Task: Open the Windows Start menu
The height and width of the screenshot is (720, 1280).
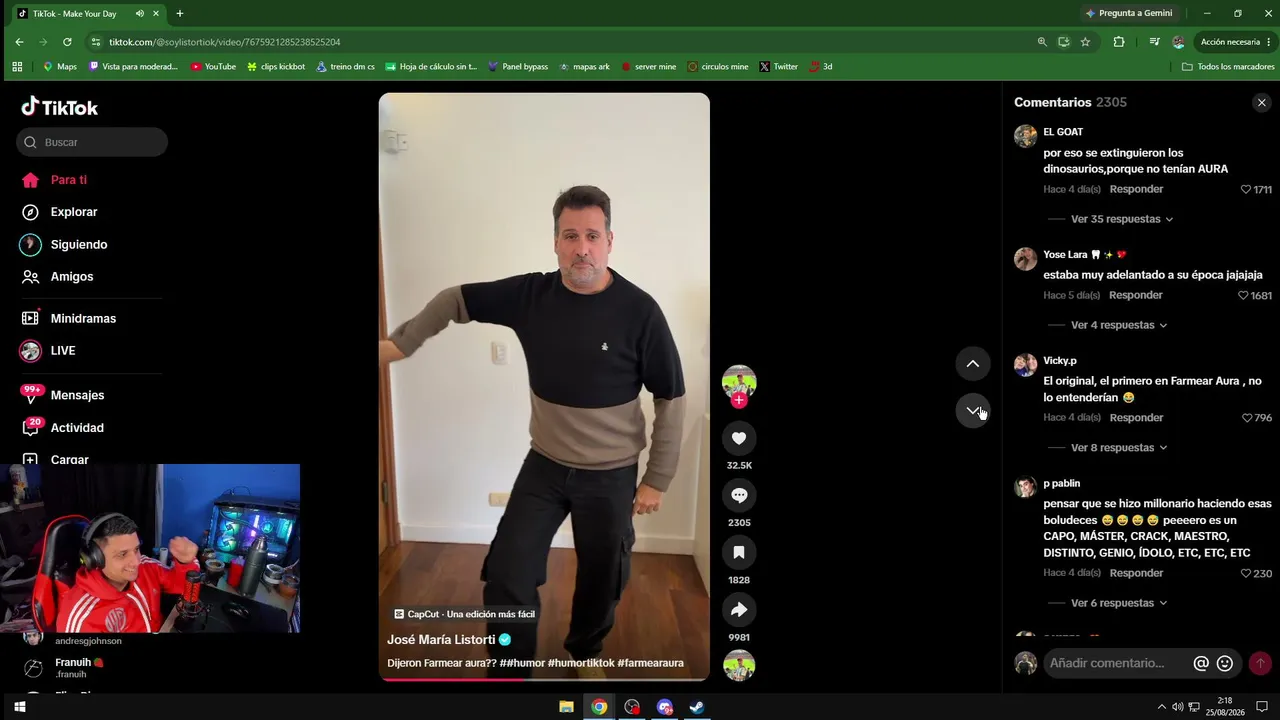Action: click(x=19, y=707)
